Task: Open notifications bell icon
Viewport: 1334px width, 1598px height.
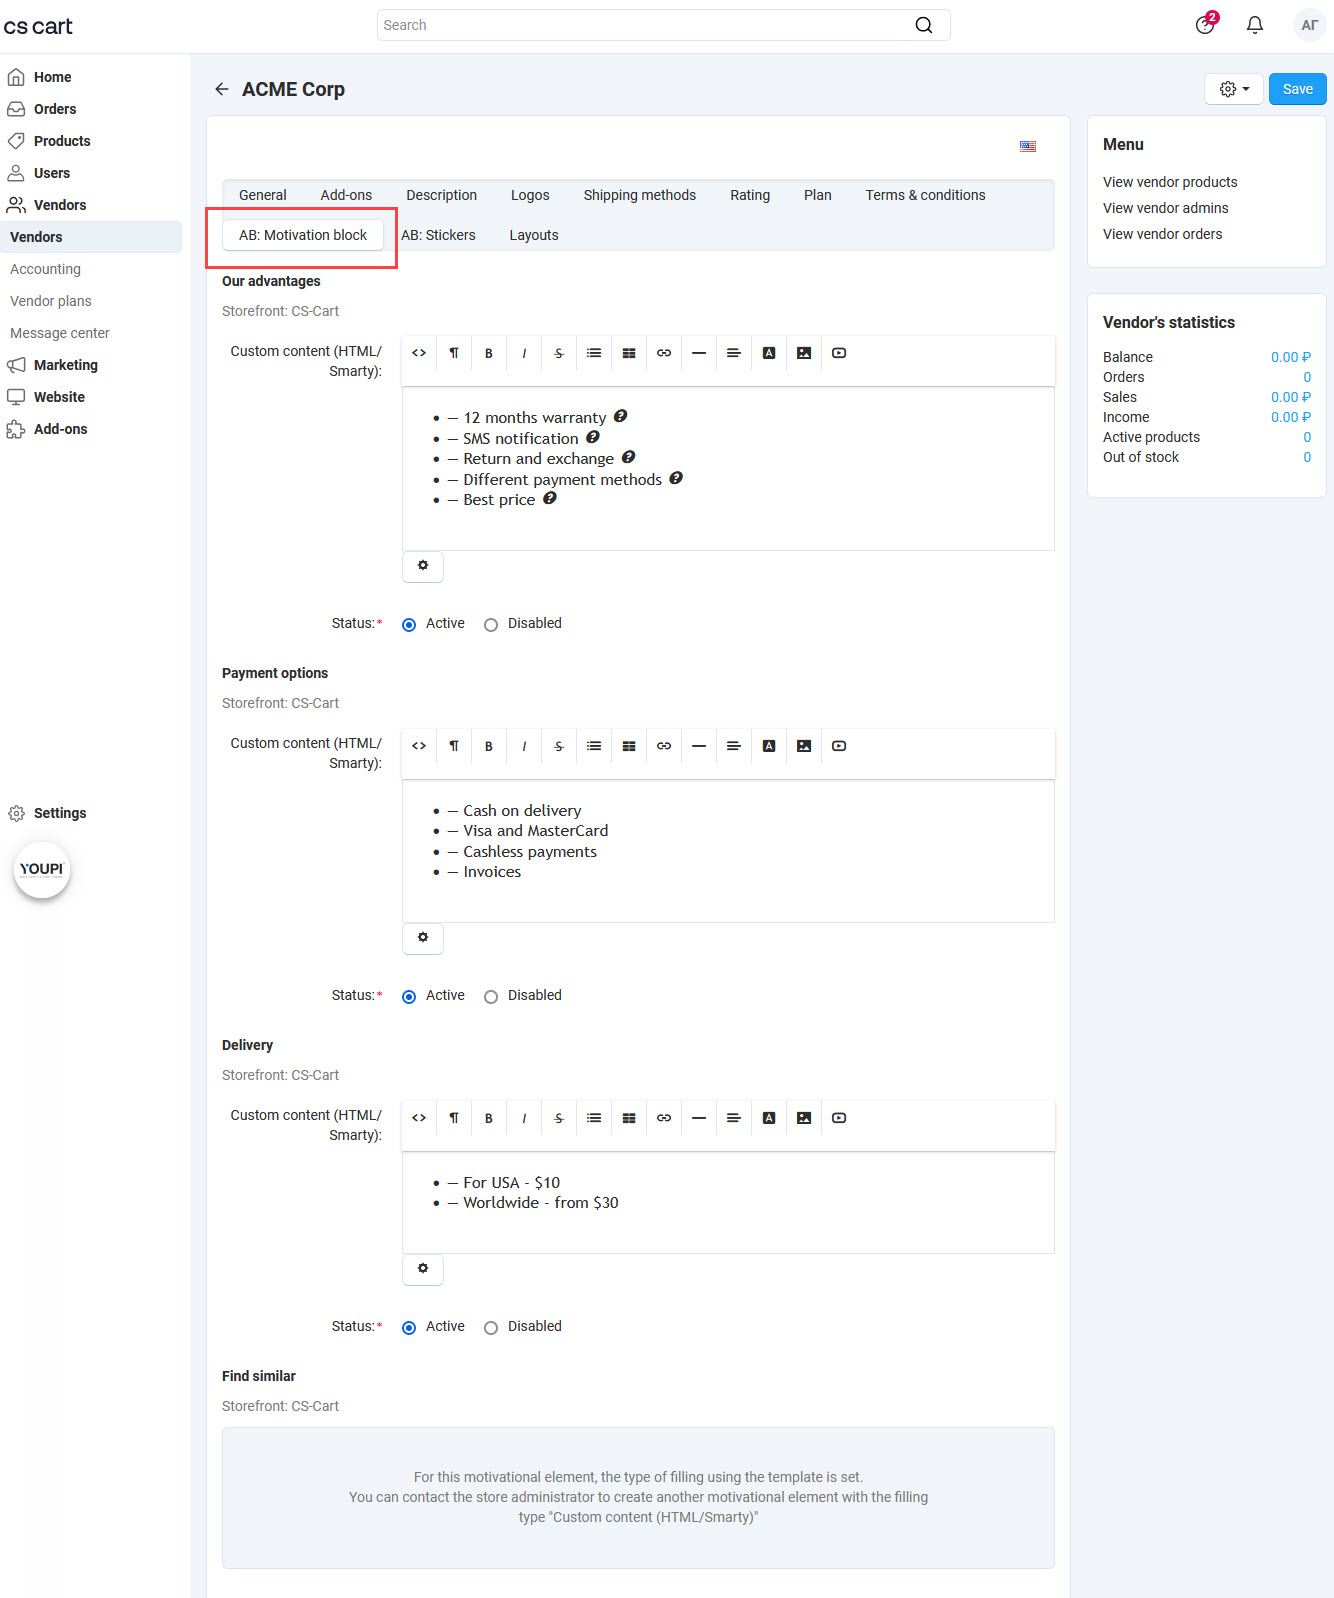Action: pyautogui.click(x=1254, y=25)
